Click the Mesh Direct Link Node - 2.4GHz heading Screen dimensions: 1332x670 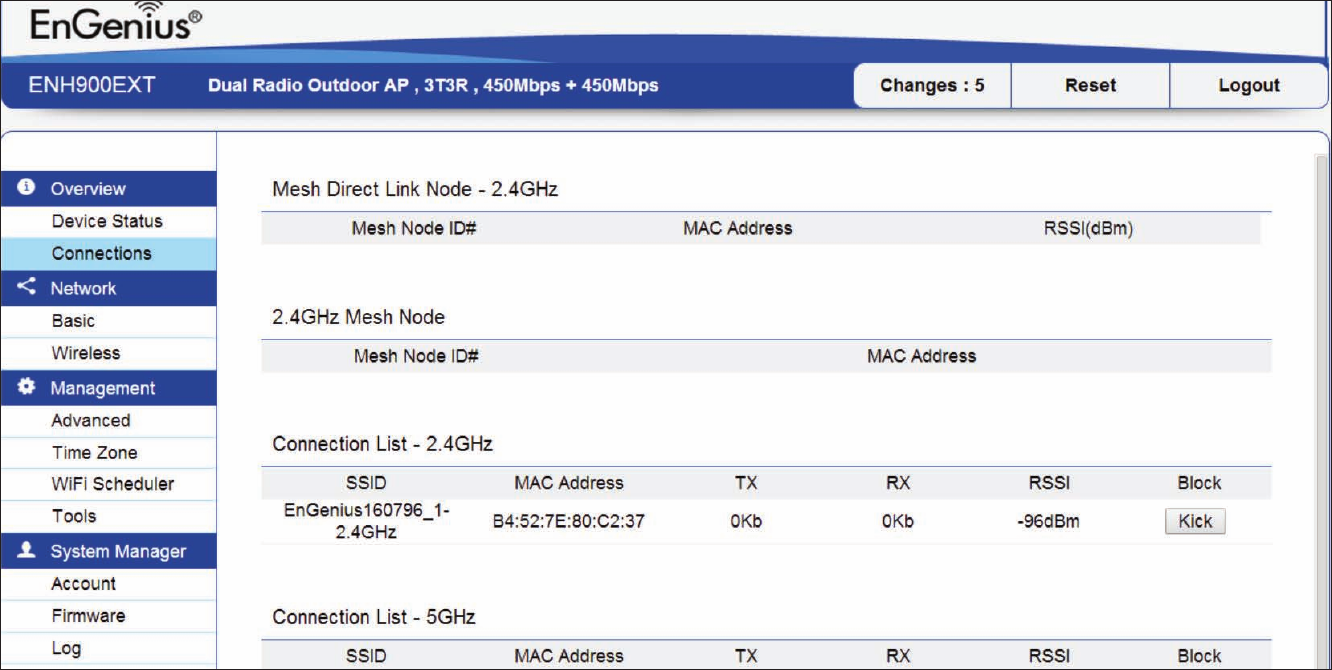(x=415, y=188)
